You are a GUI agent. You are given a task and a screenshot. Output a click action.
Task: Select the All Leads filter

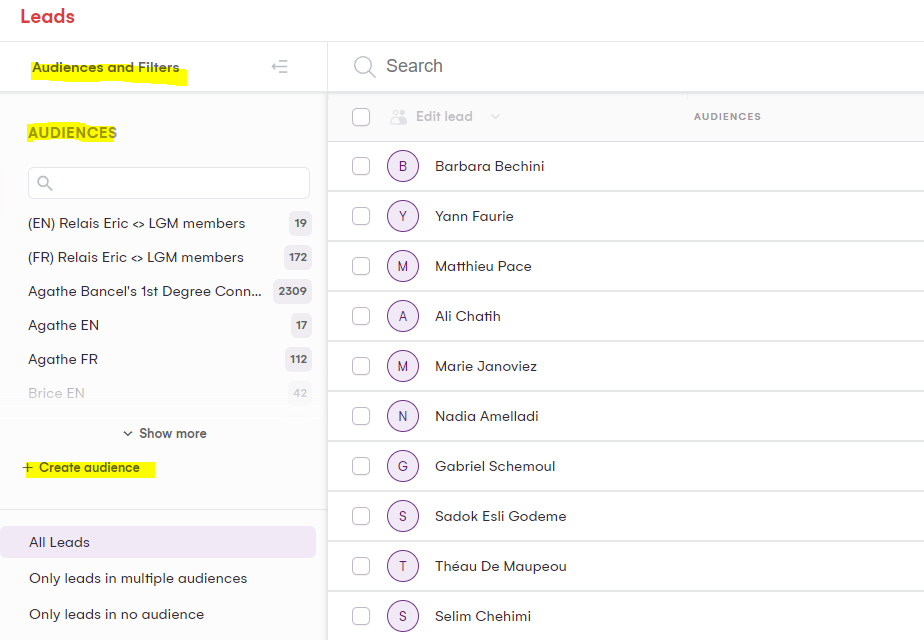pyautogui.click(x=60, y=542)
